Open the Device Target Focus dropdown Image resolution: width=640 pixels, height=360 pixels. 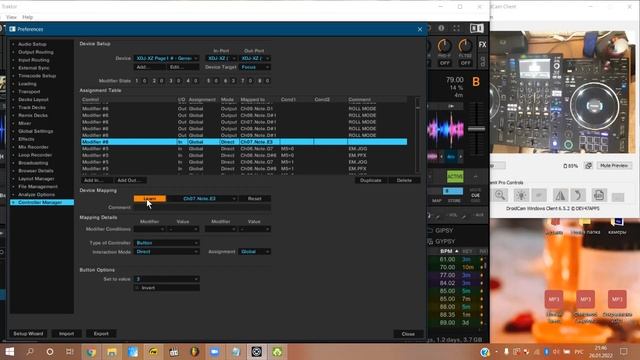pos(254,67)
